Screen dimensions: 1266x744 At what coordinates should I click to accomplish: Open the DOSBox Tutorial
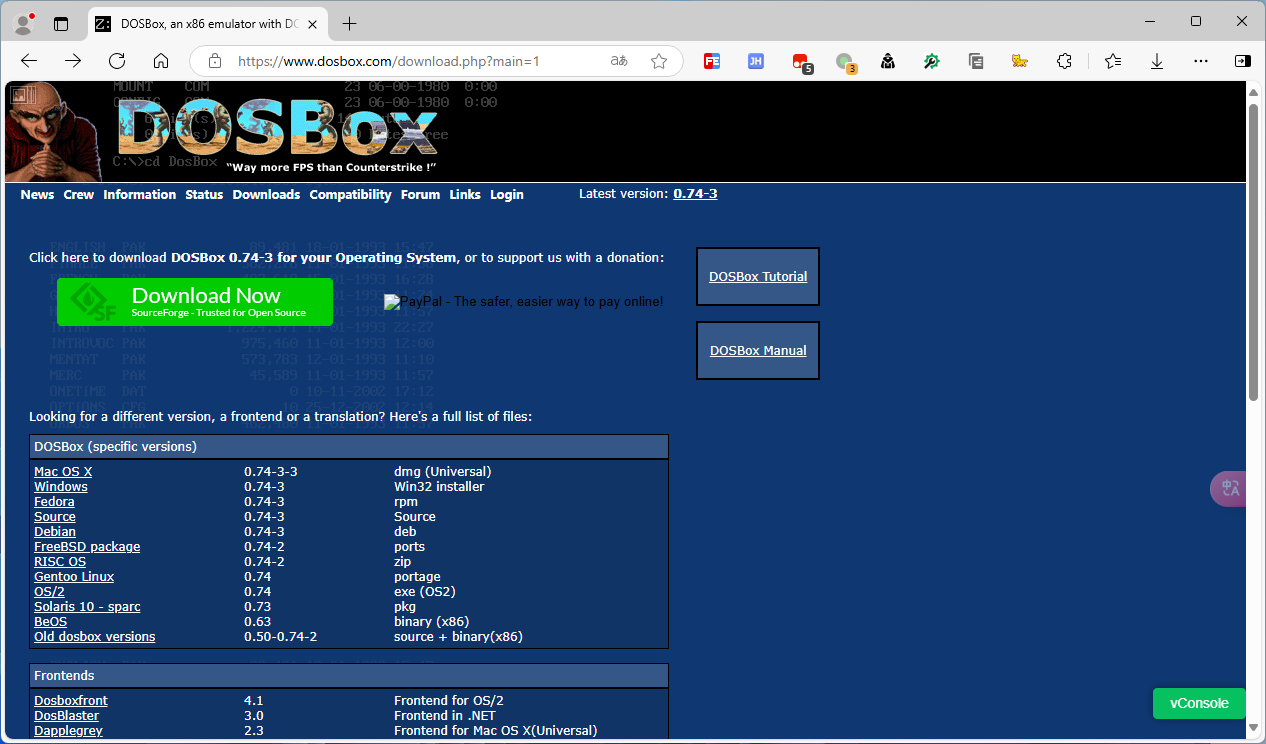pyautogui.click(x=758, y=277)
